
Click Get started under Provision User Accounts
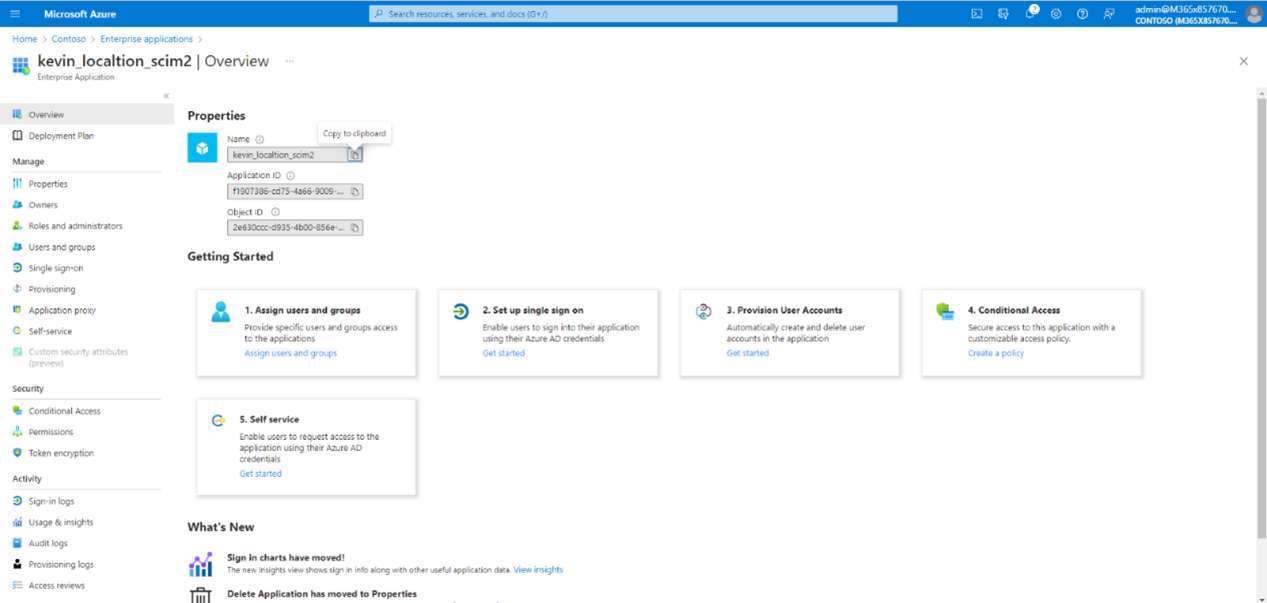point(748,353)
